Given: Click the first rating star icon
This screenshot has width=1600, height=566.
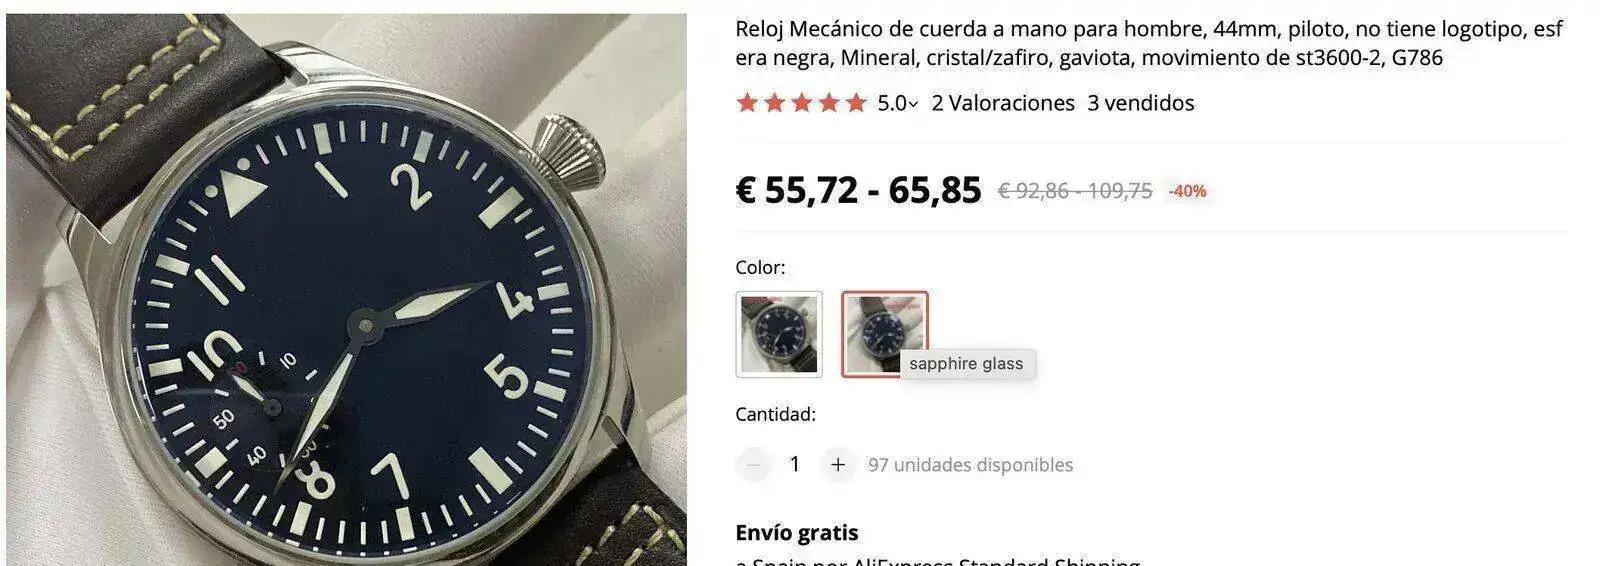Looking at the screenshot, I should (x=747, y=102).
